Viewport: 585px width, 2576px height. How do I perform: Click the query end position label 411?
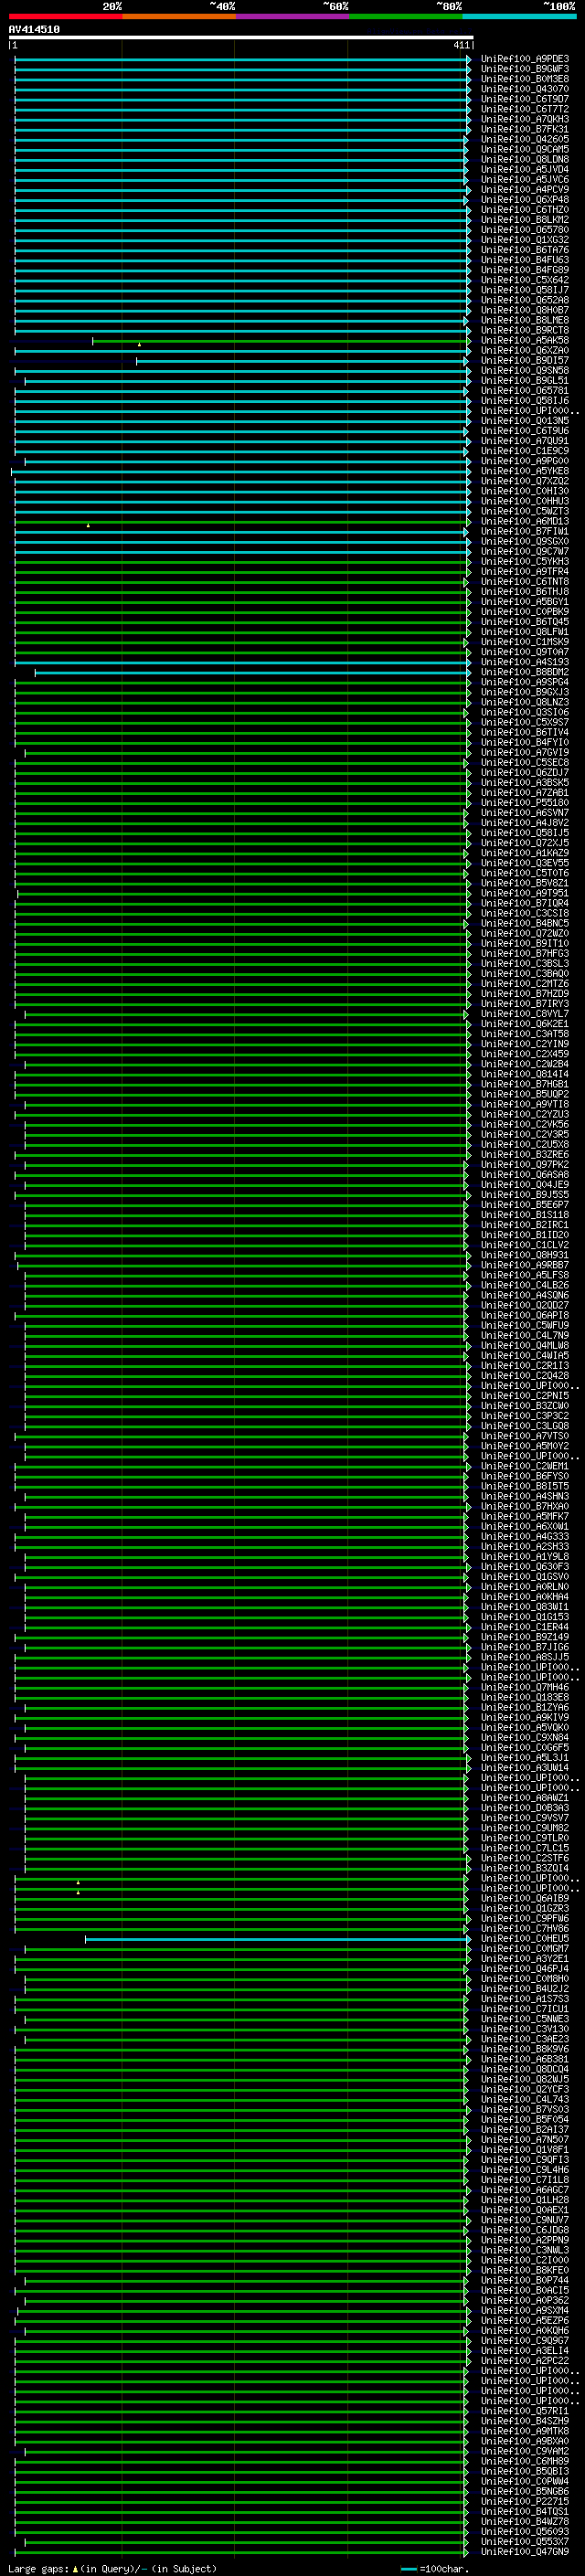click(x=460, y=45)
